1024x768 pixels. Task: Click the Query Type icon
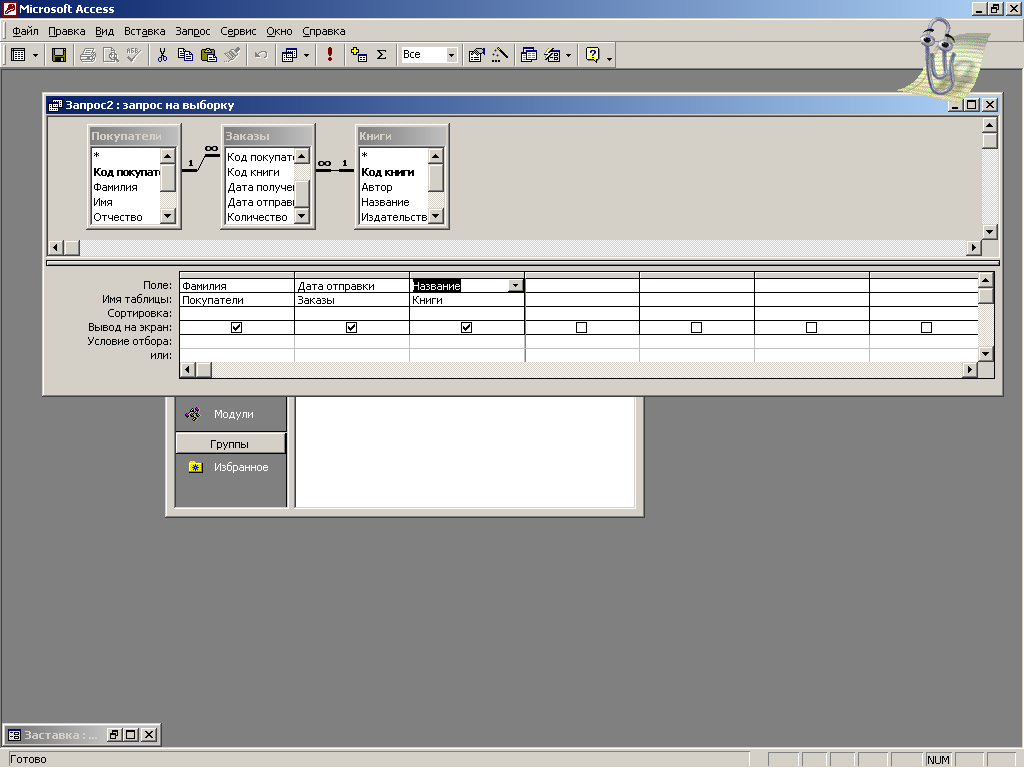[289, 56]
